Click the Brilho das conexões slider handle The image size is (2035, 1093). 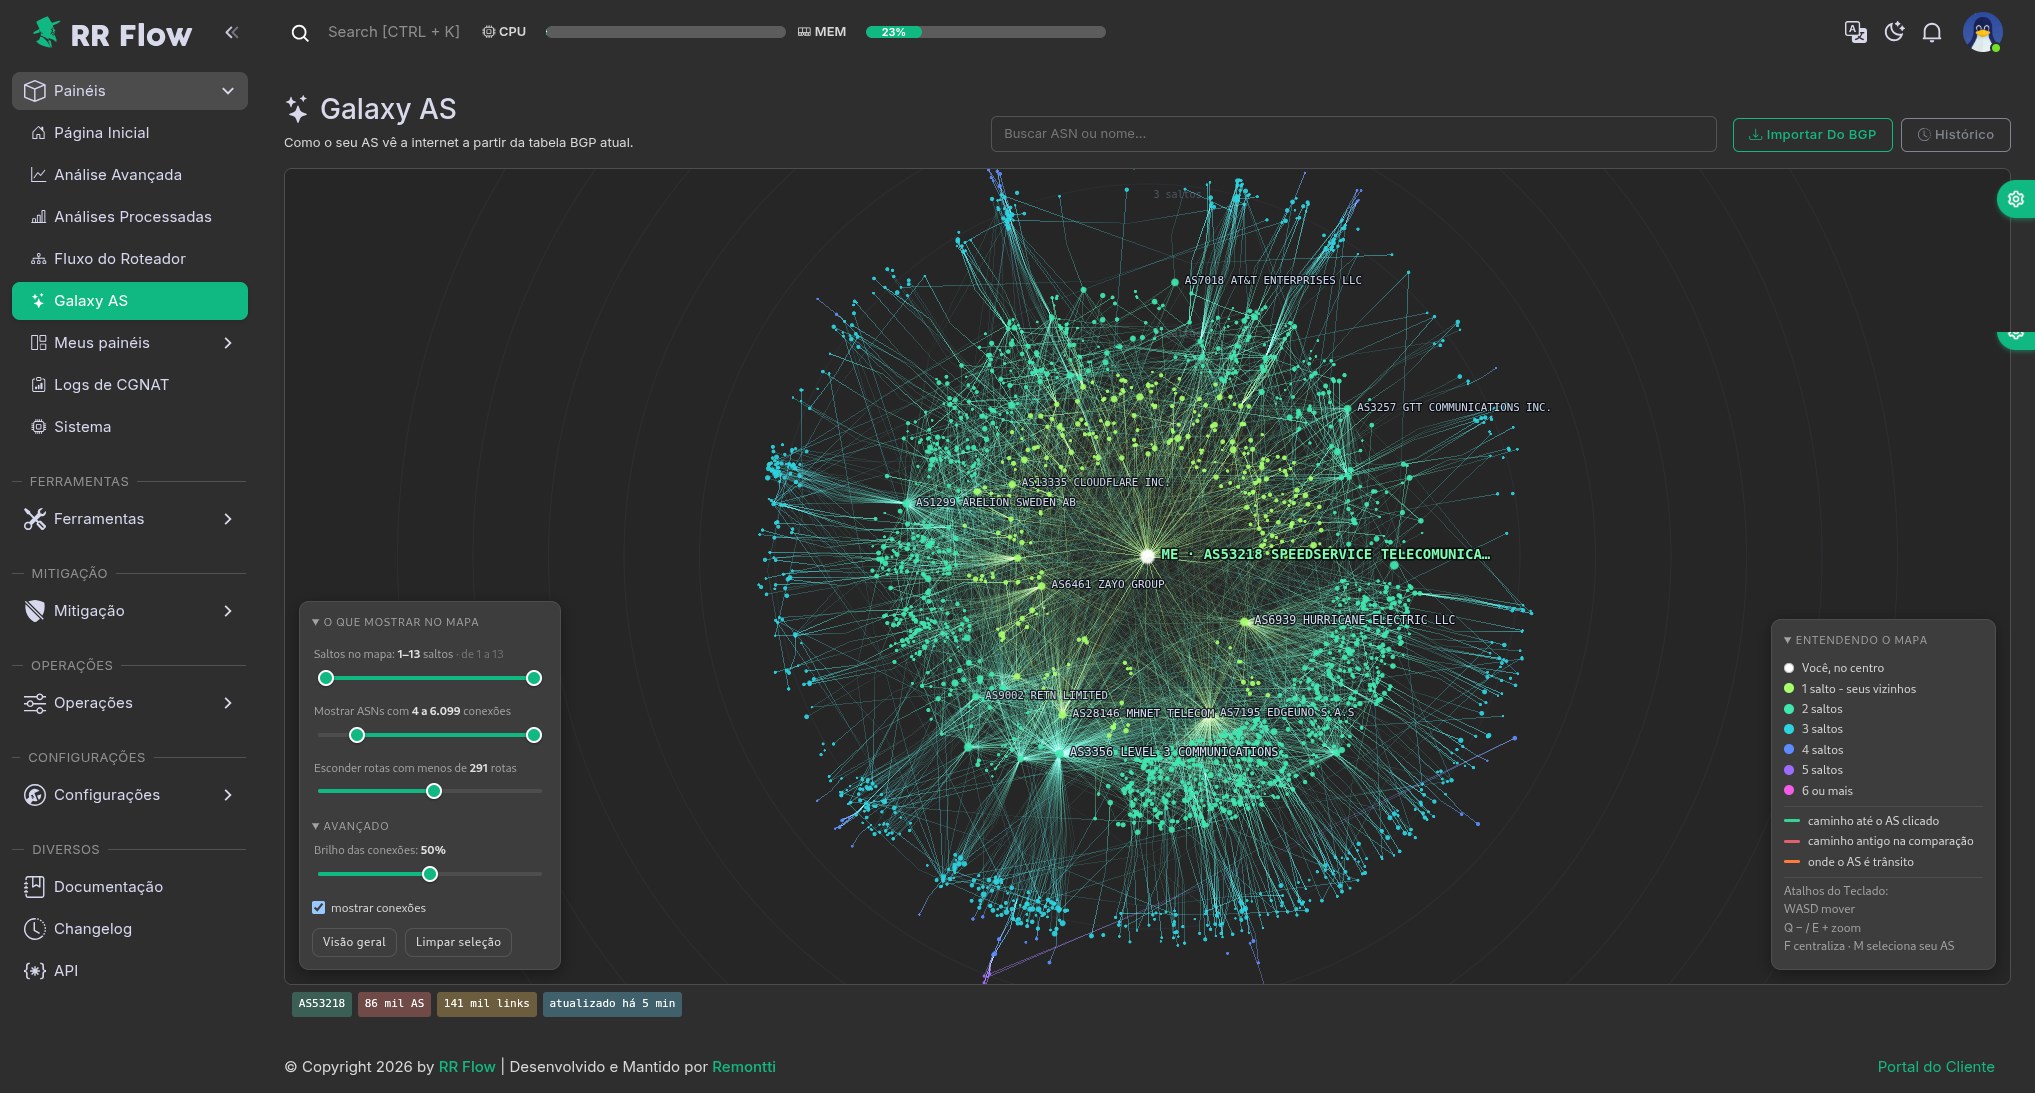(x=430, y=874)
